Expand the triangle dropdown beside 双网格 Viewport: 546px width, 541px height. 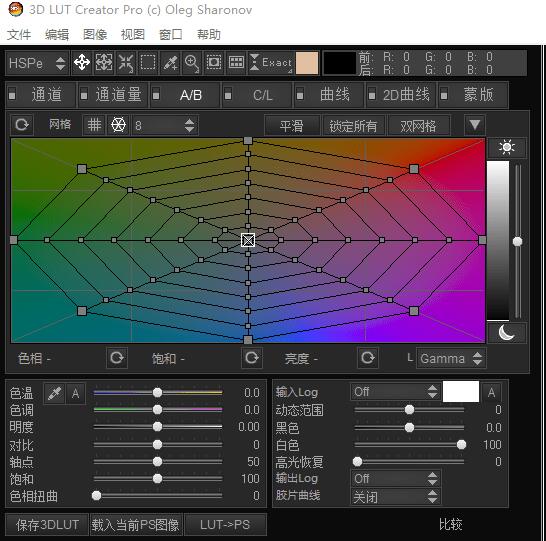tap(475, 125)
